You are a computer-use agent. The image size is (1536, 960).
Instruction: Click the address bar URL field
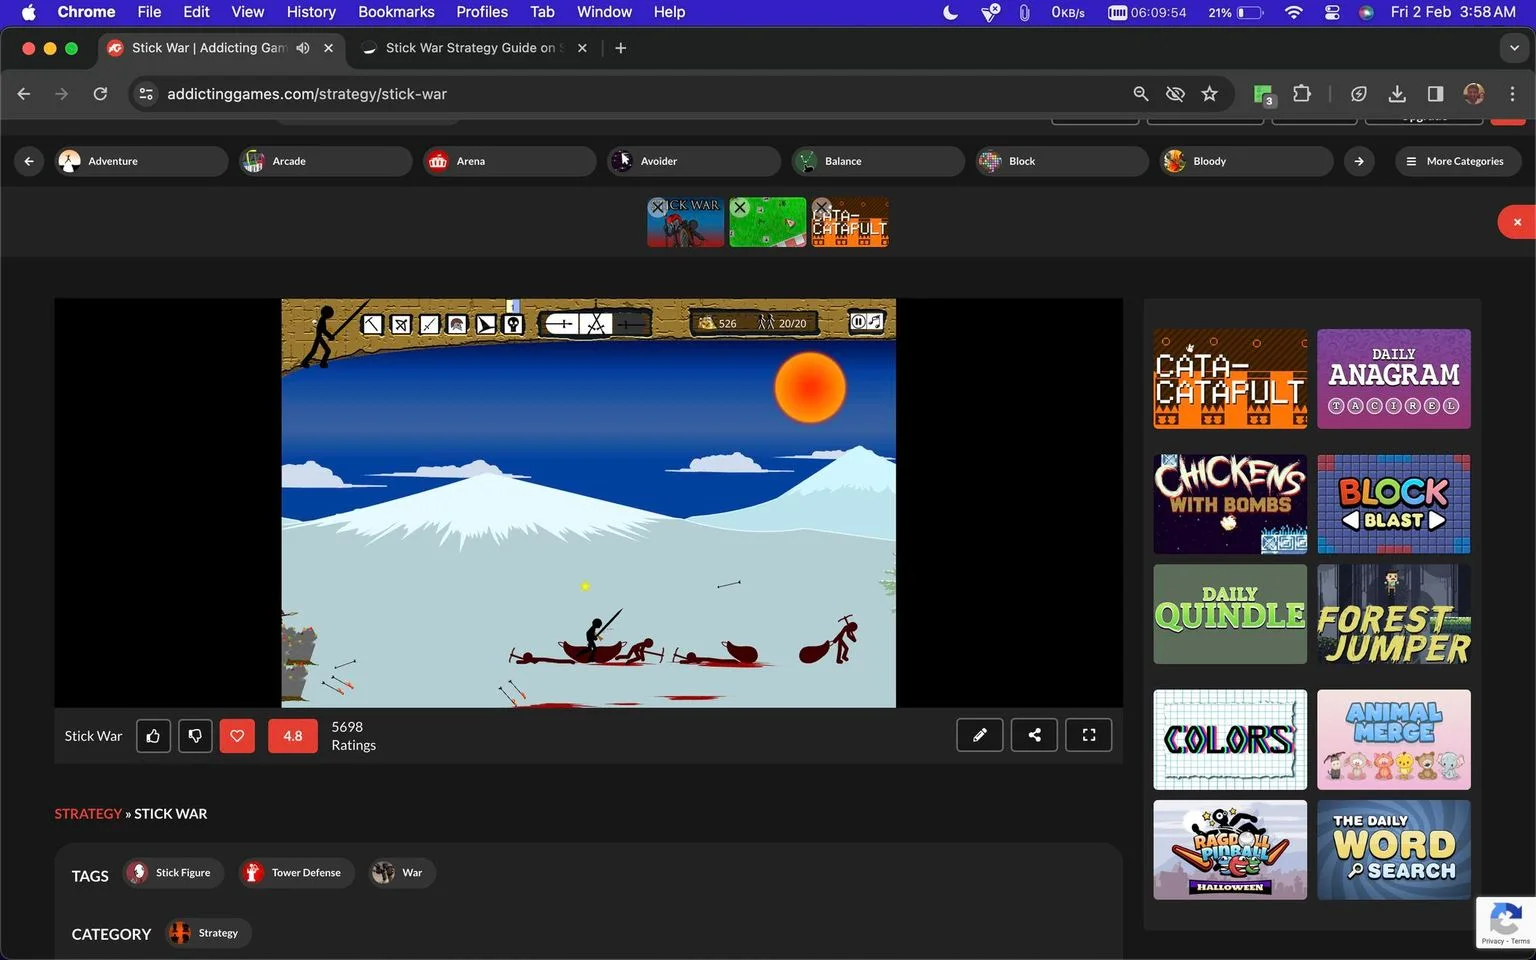(640, 94)
